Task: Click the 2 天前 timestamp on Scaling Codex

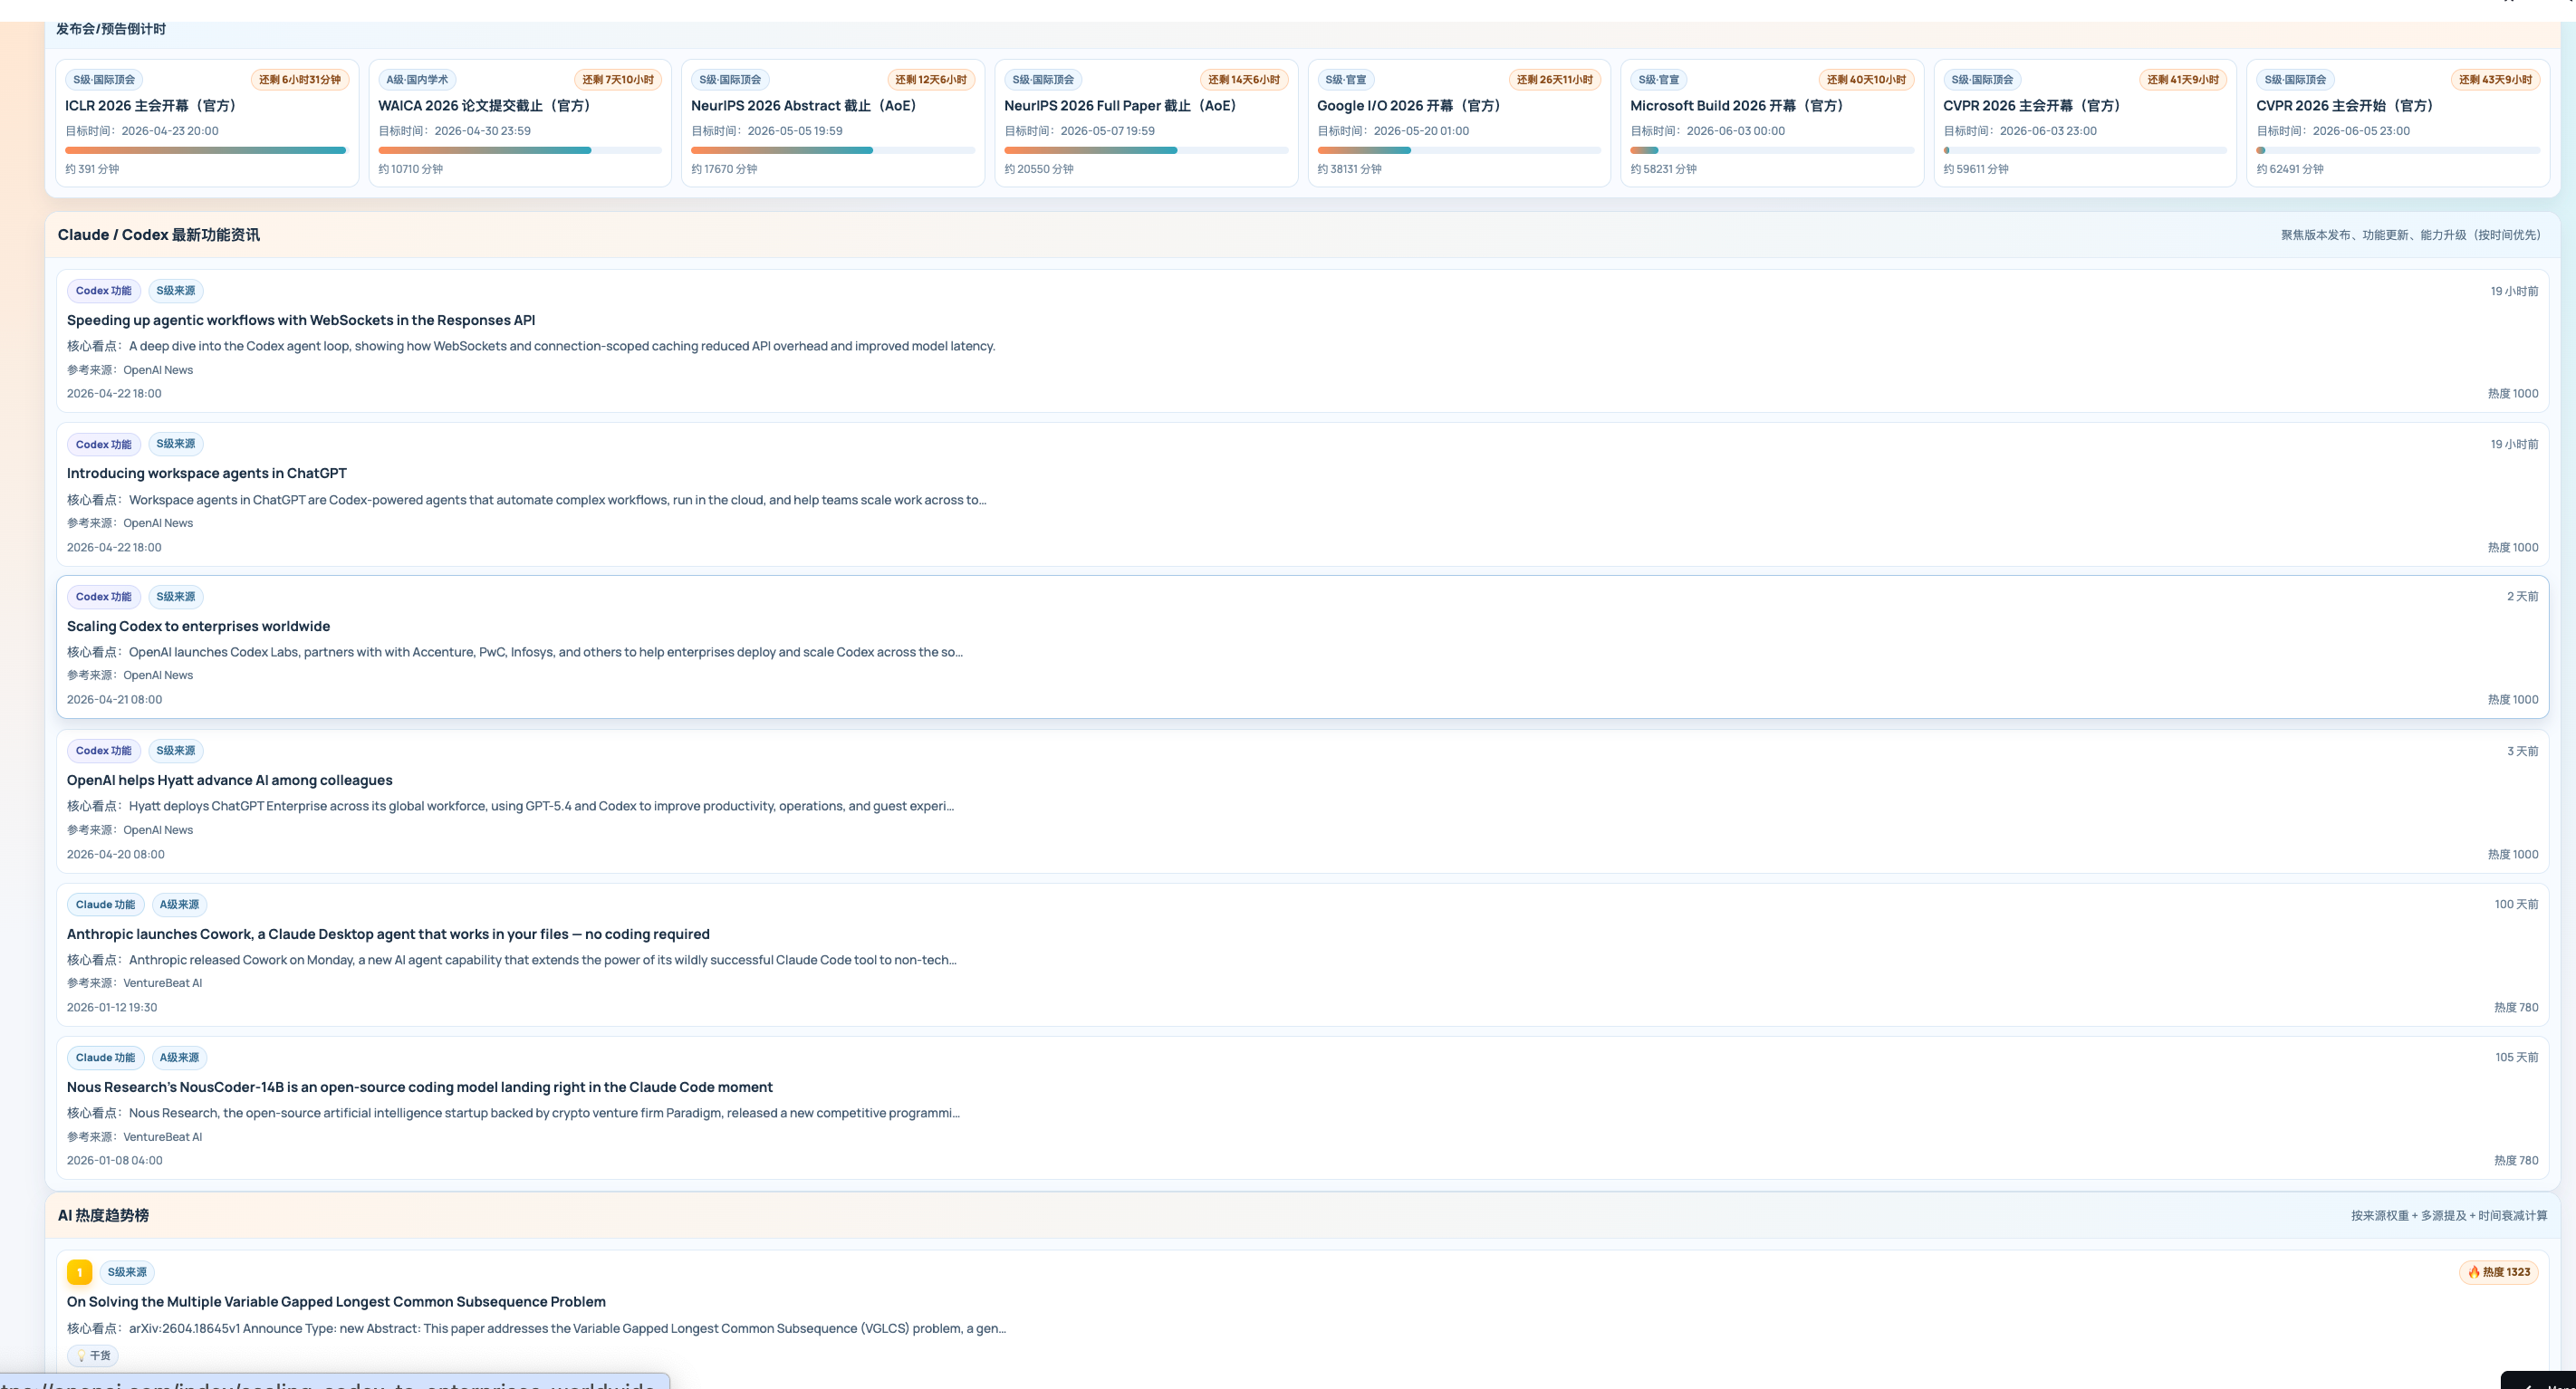Action: tap(2522, 596)
